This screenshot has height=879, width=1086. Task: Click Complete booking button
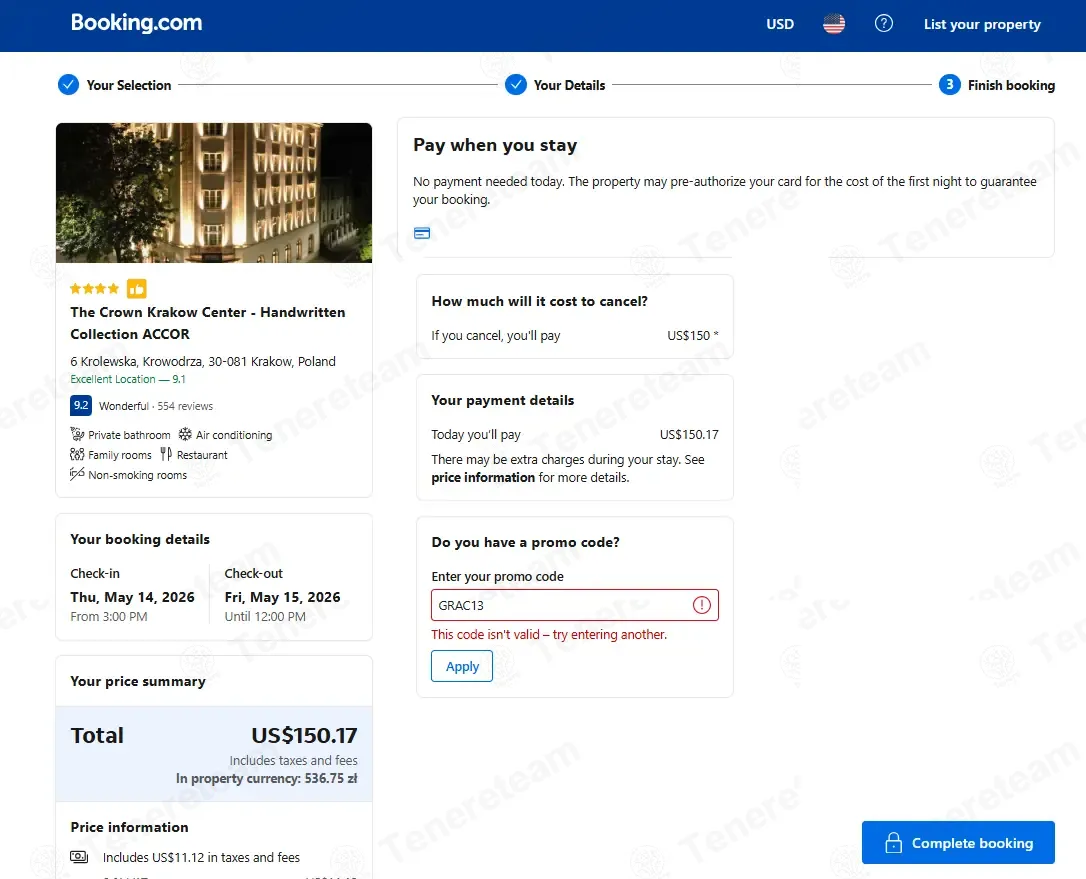[959, 843]
